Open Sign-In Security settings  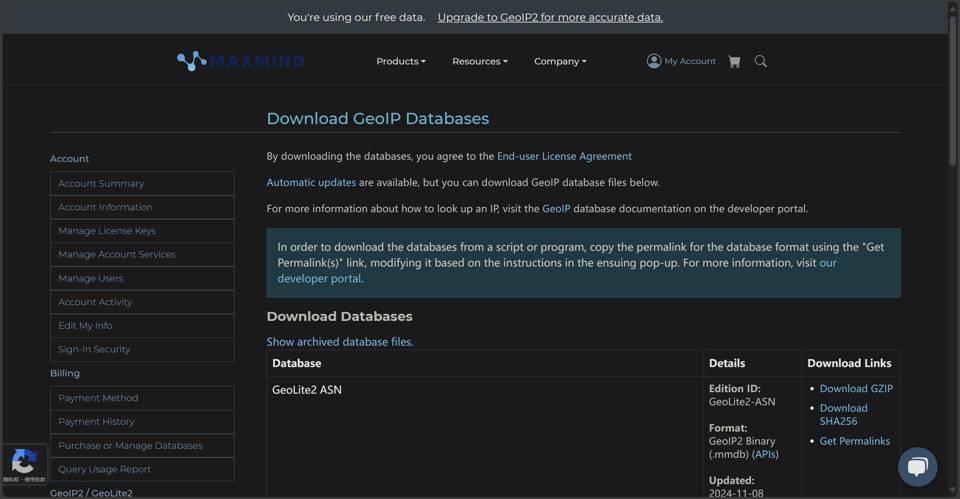pyautogui.click(x=94, y=350)
